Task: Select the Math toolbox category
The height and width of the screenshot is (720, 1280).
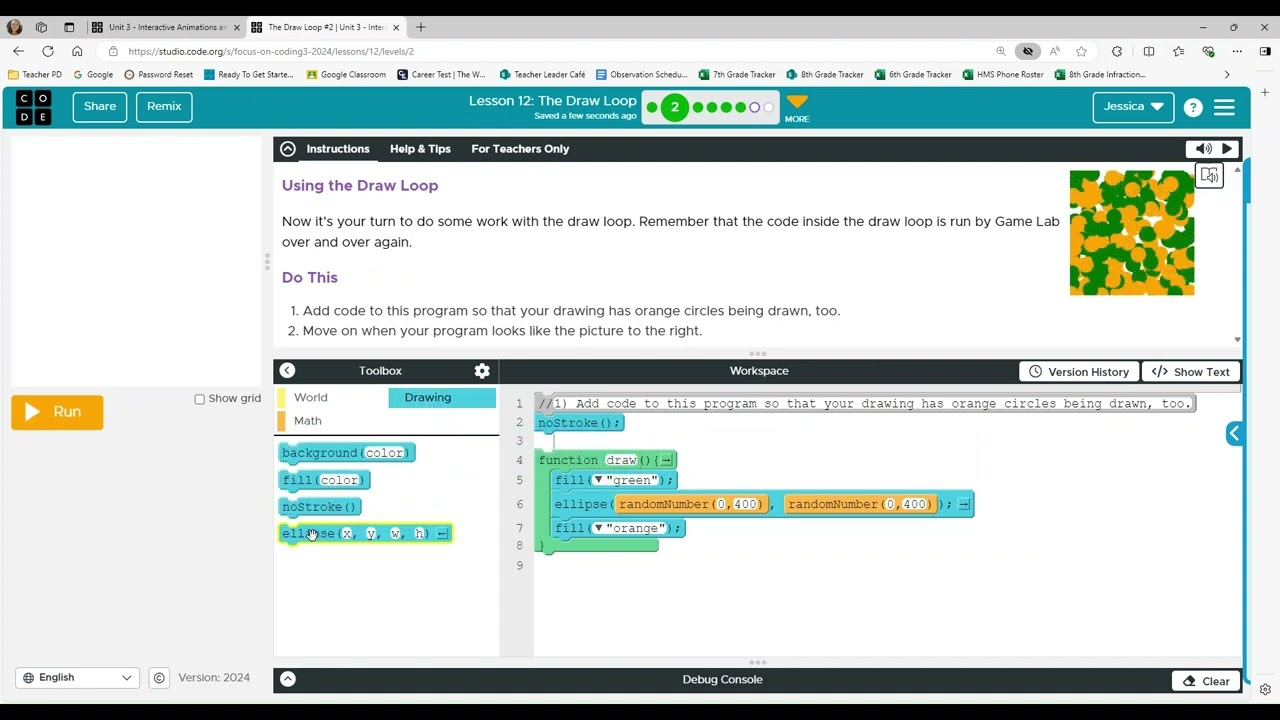Action: (330, 421)
